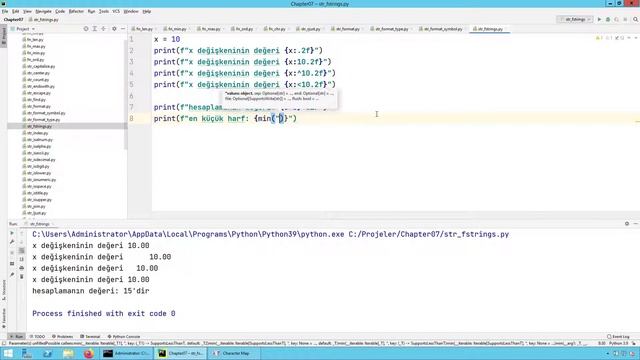Open Run panel settings gear
This screenshot has height=360, width=640.
[627, 224]
